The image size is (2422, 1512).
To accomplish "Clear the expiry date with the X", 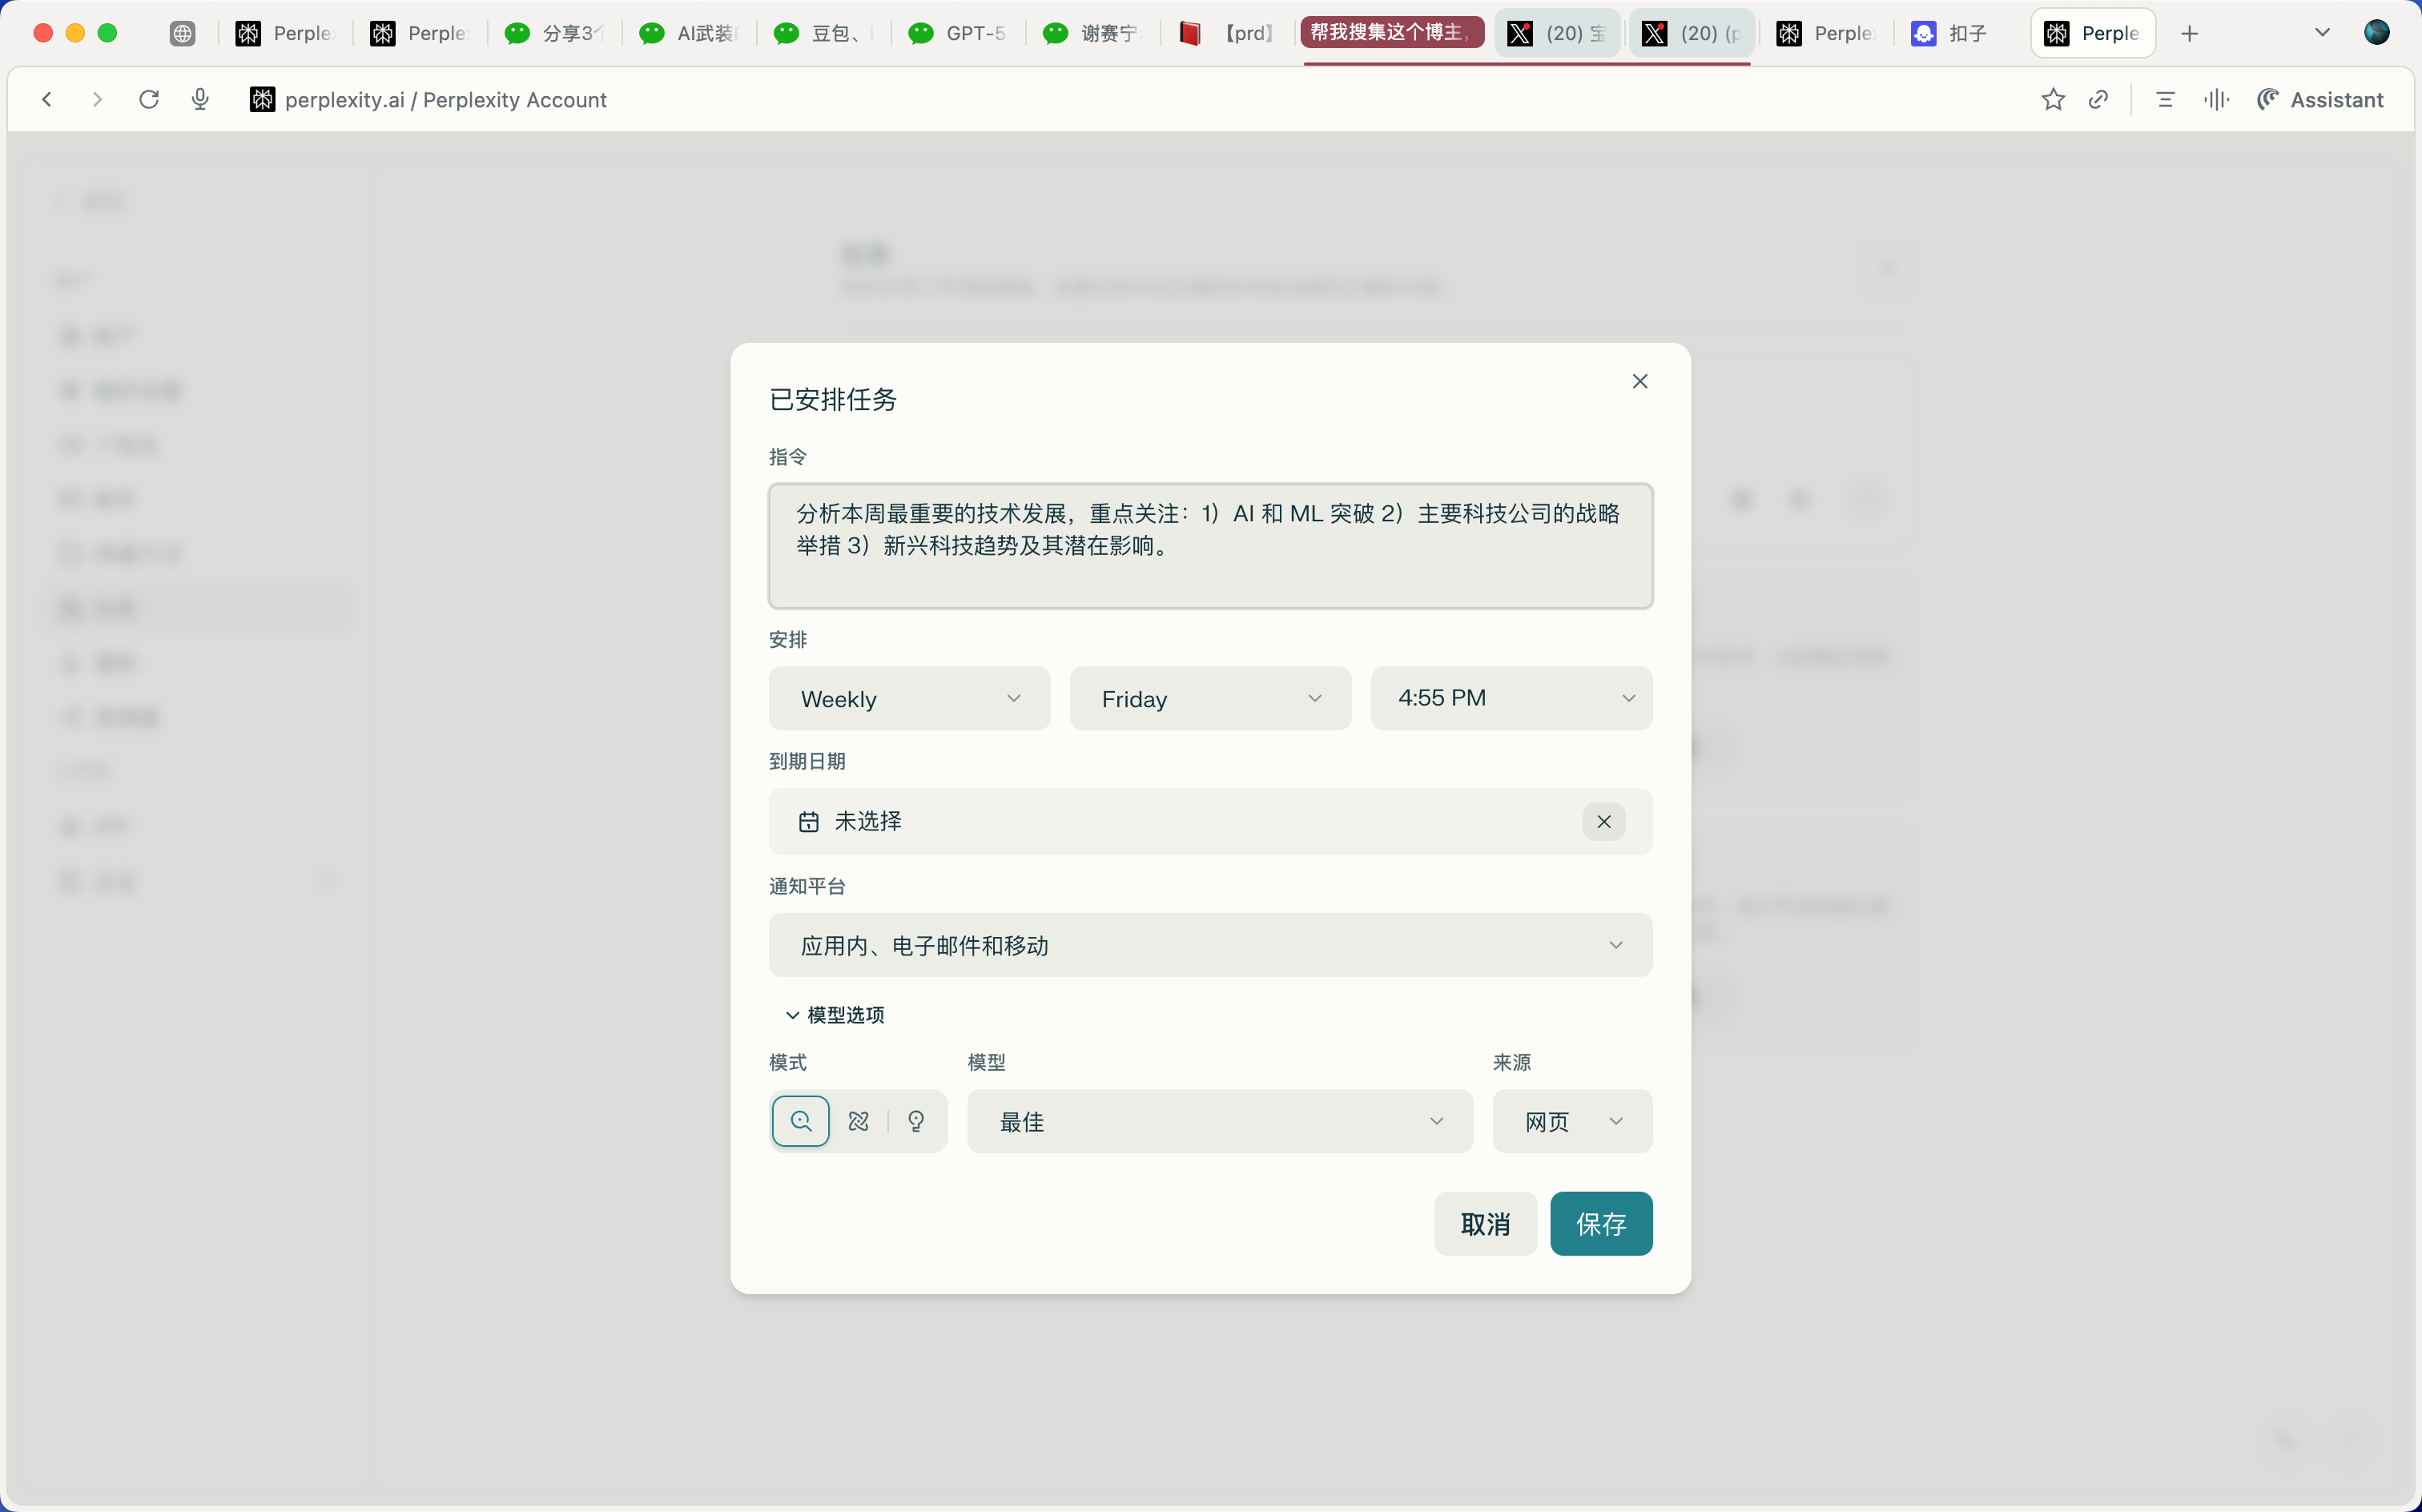I will 1604,821.
